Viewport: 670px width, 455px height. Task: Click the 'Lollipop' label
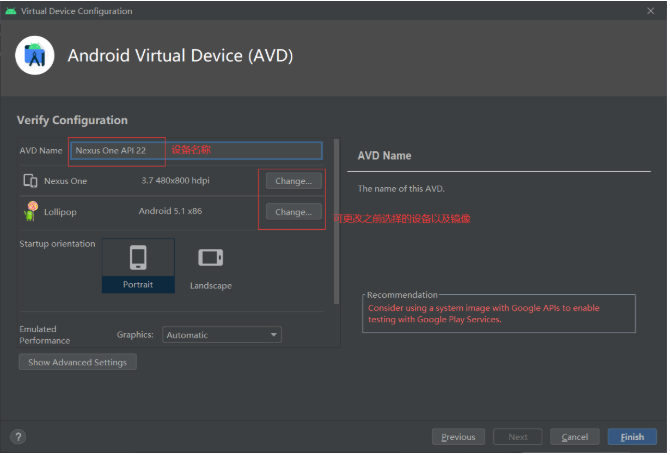(60, 212)
